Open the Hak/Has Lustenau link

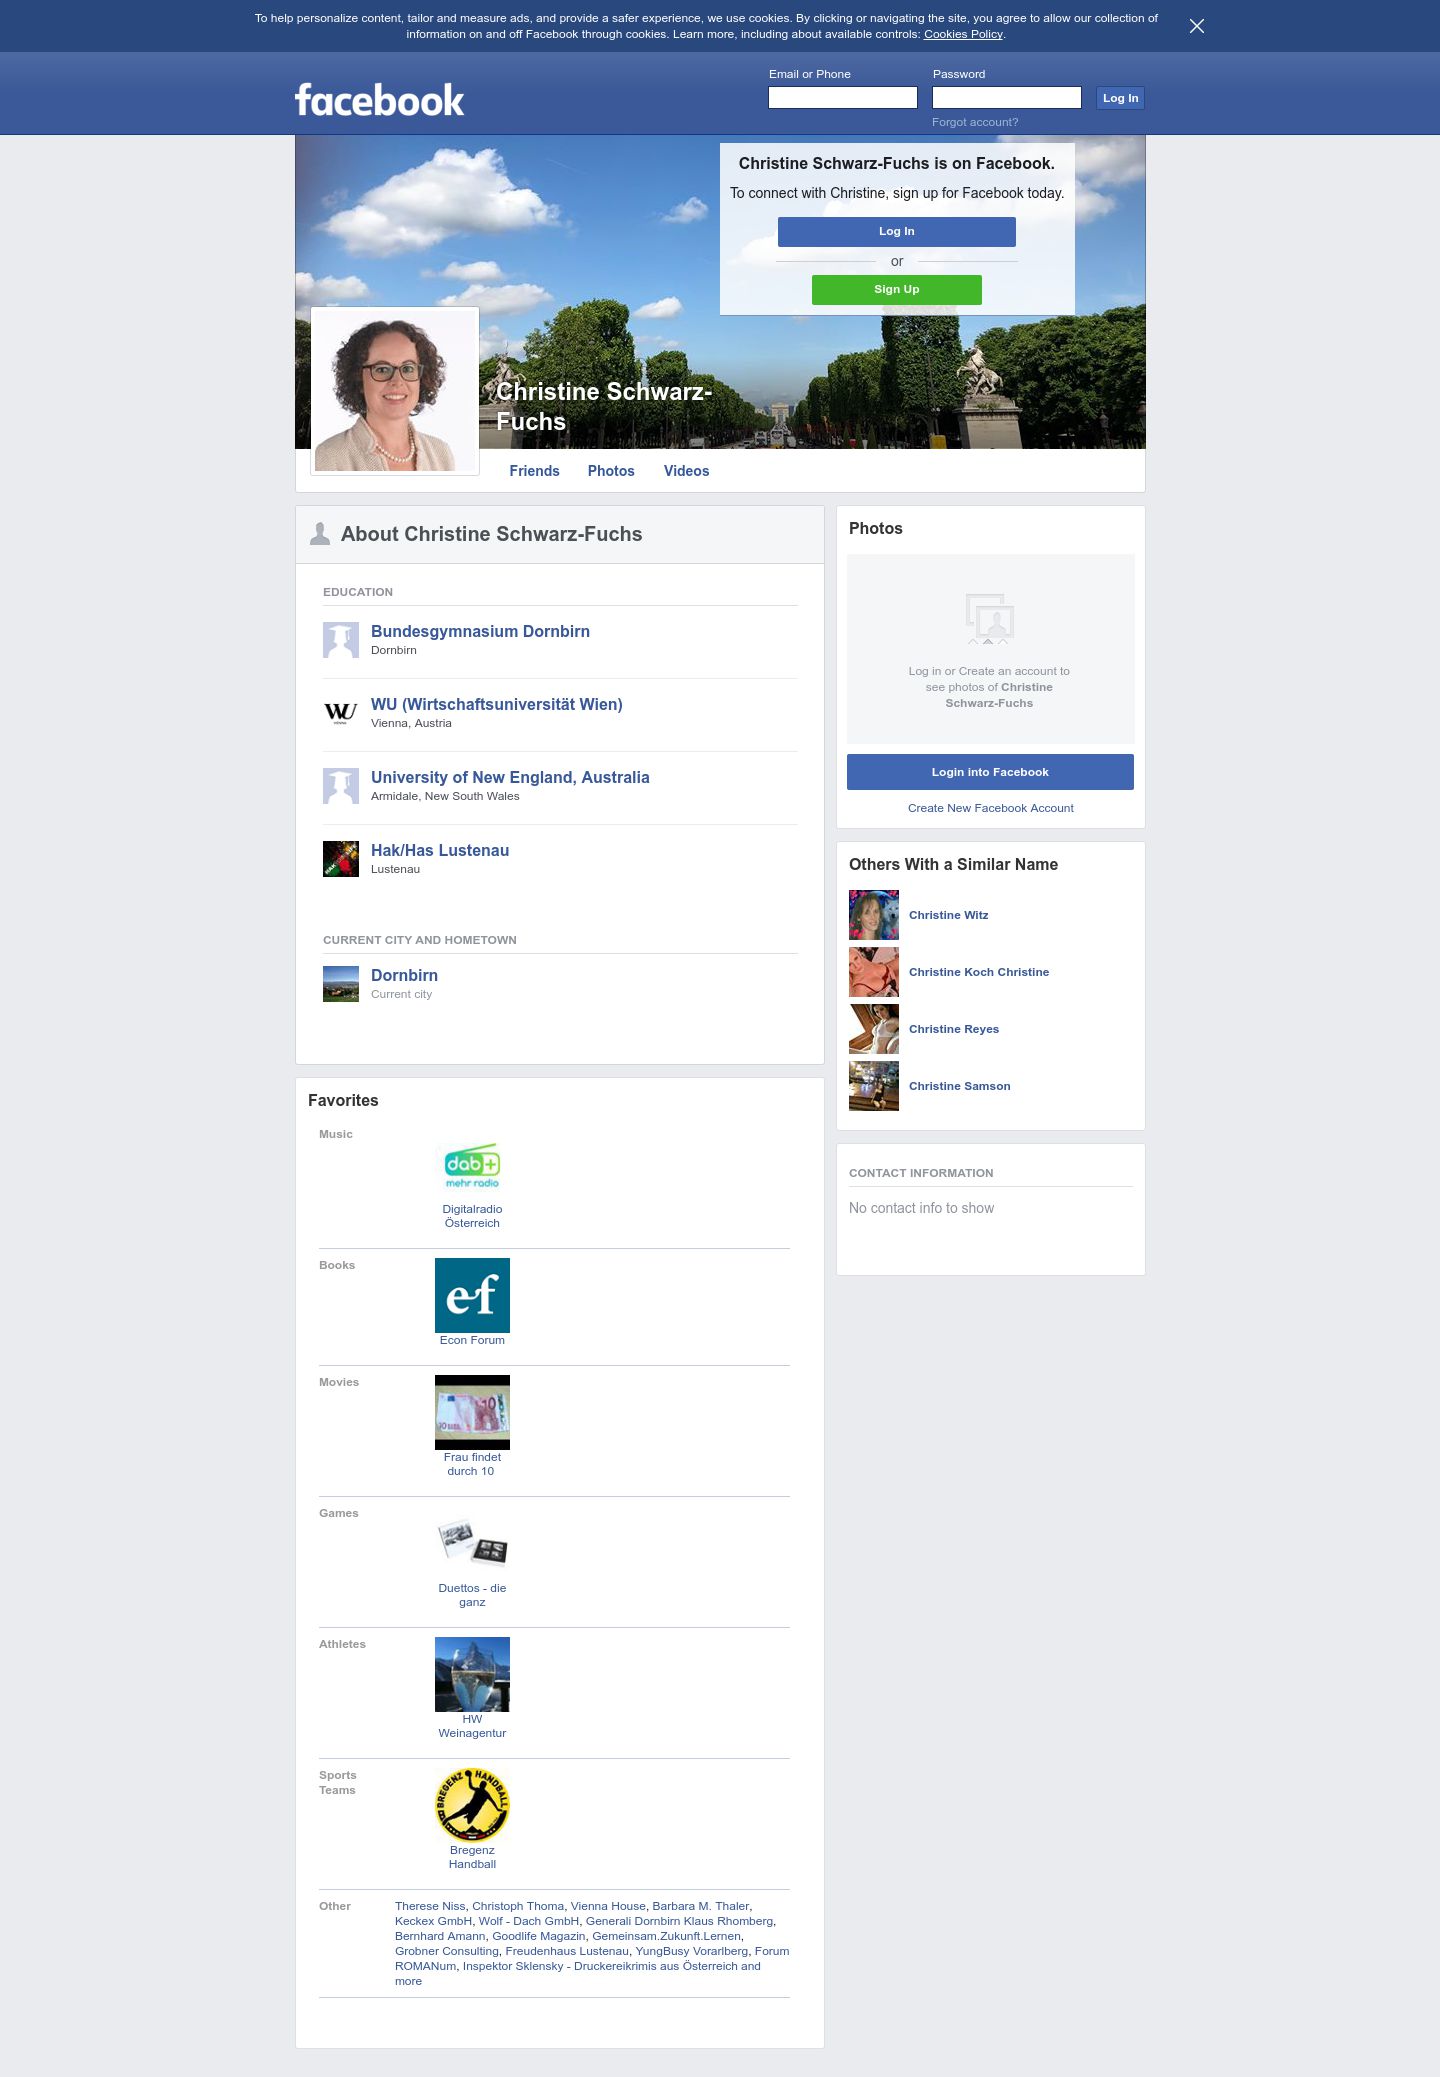click(440, 850)
